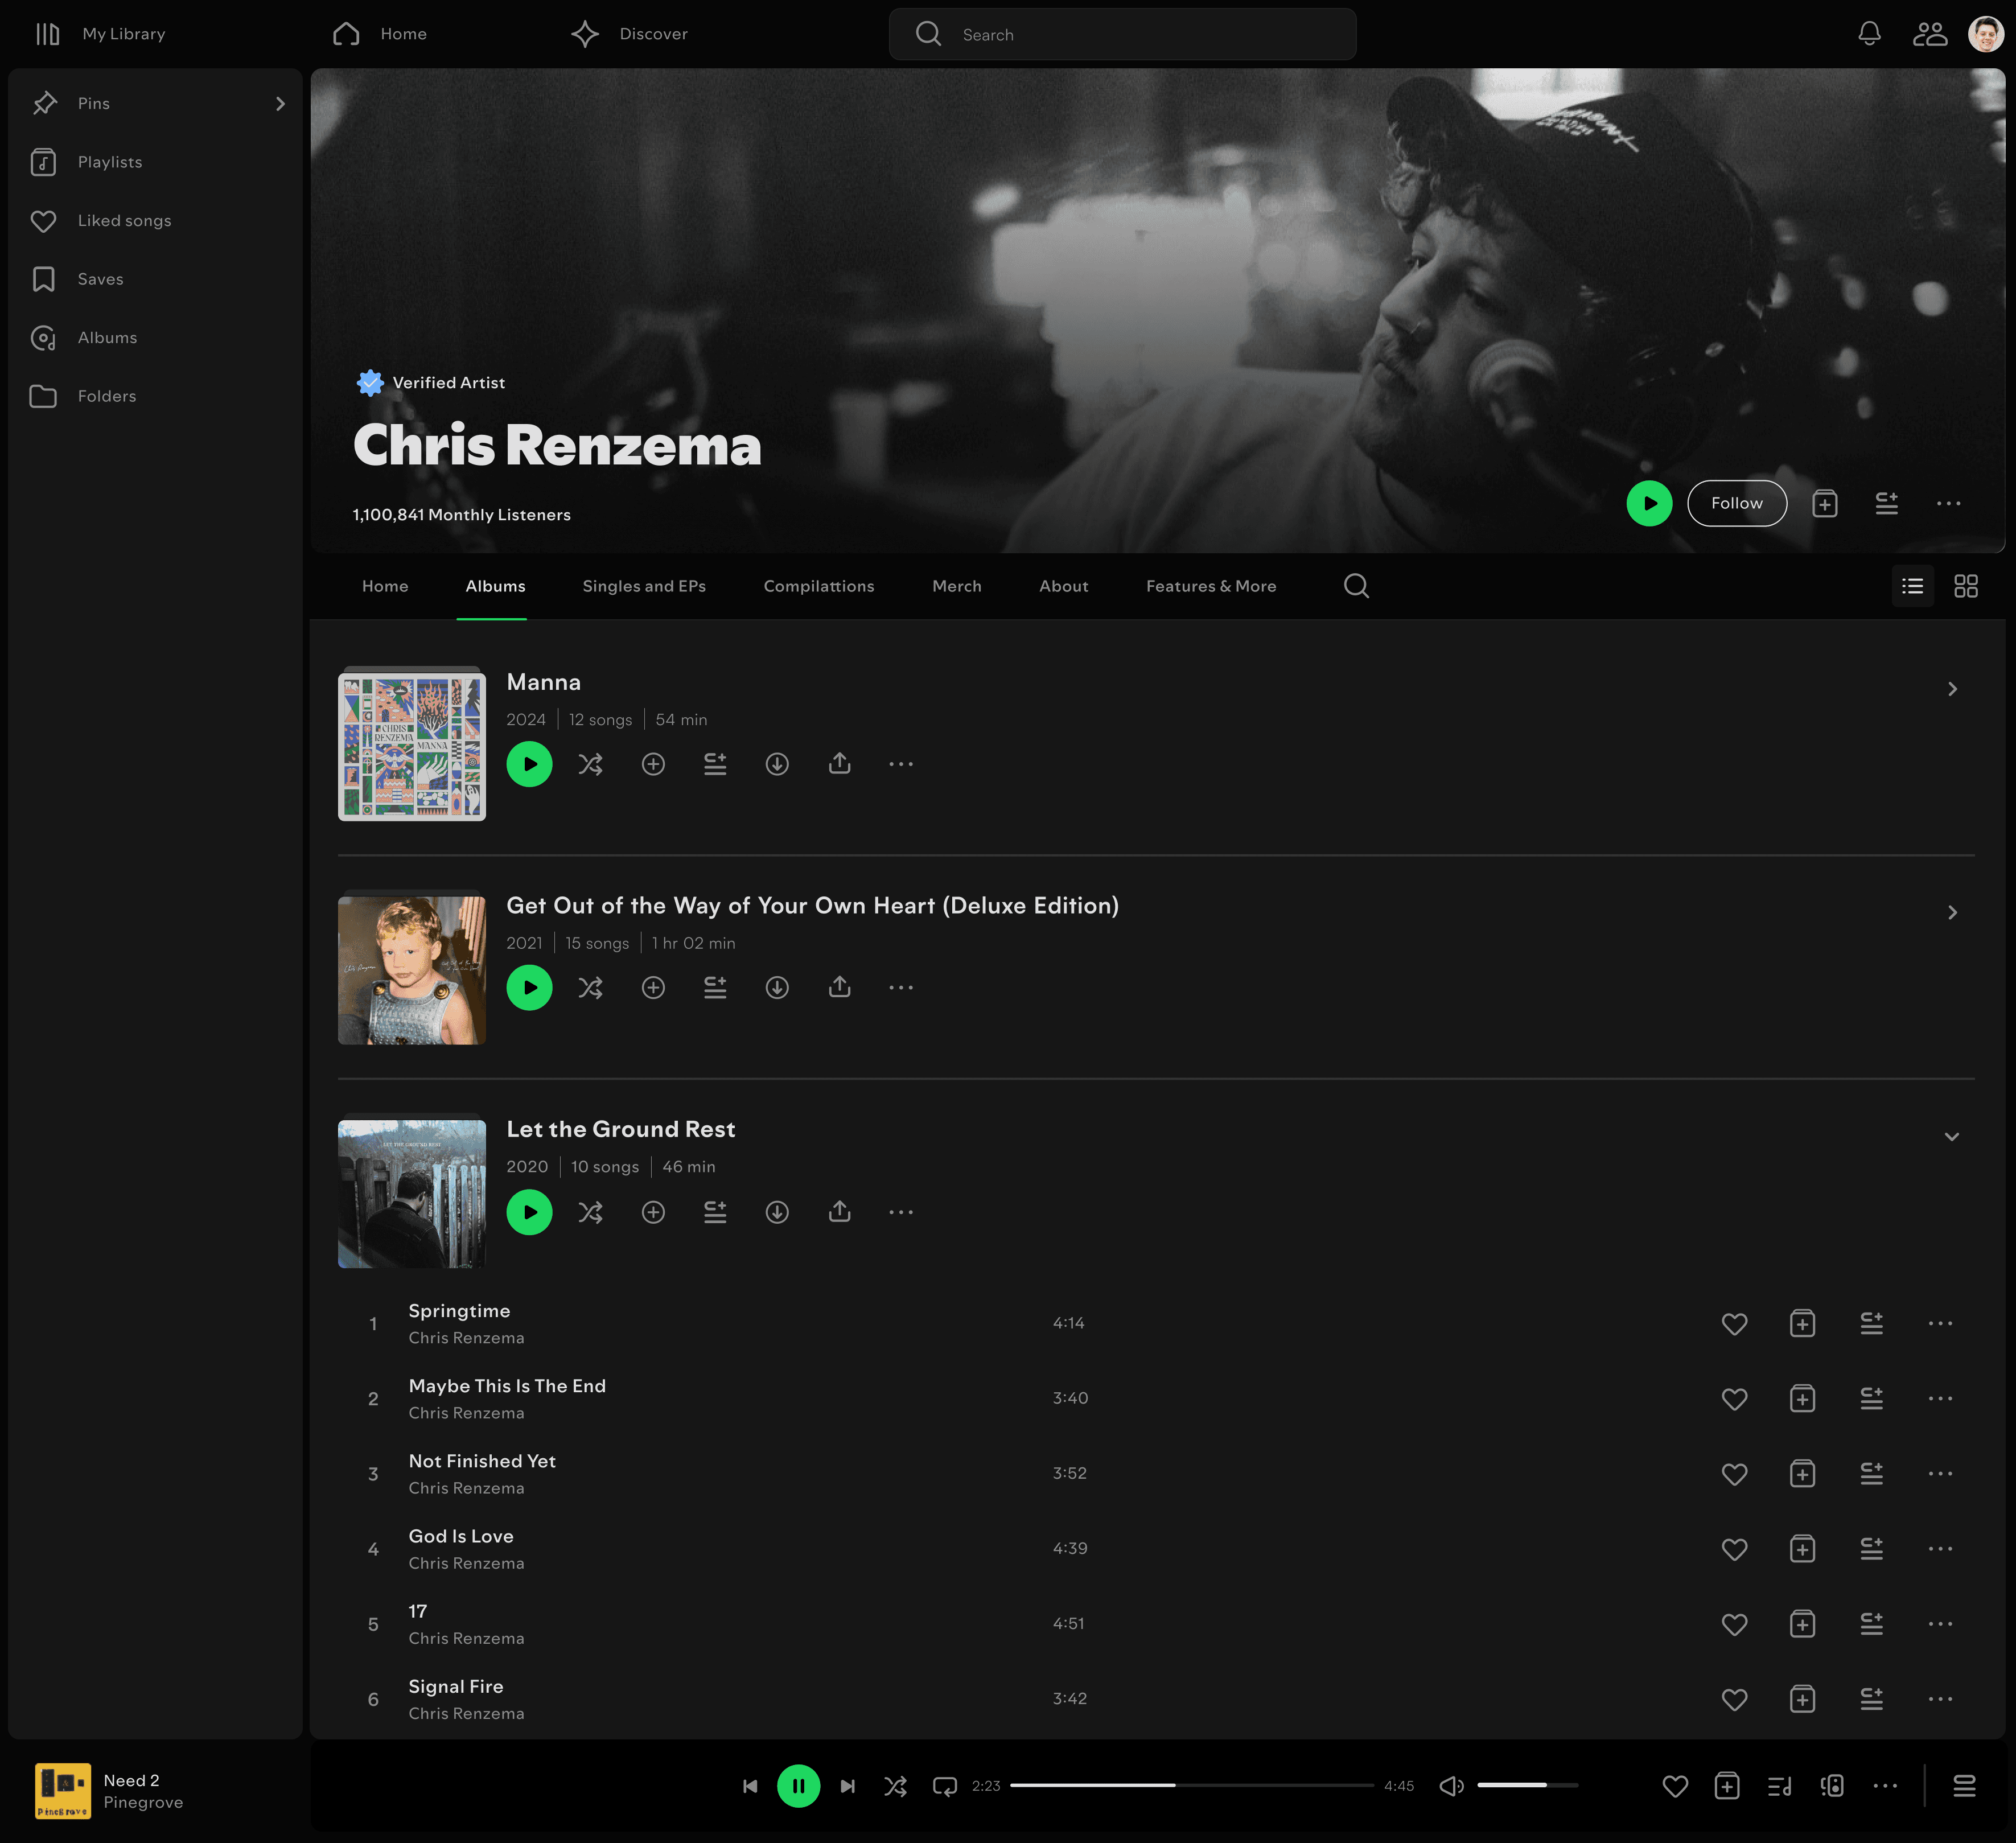Like the song God Is Love
The image size is (2016, 1843).
click(1734, 1549)
